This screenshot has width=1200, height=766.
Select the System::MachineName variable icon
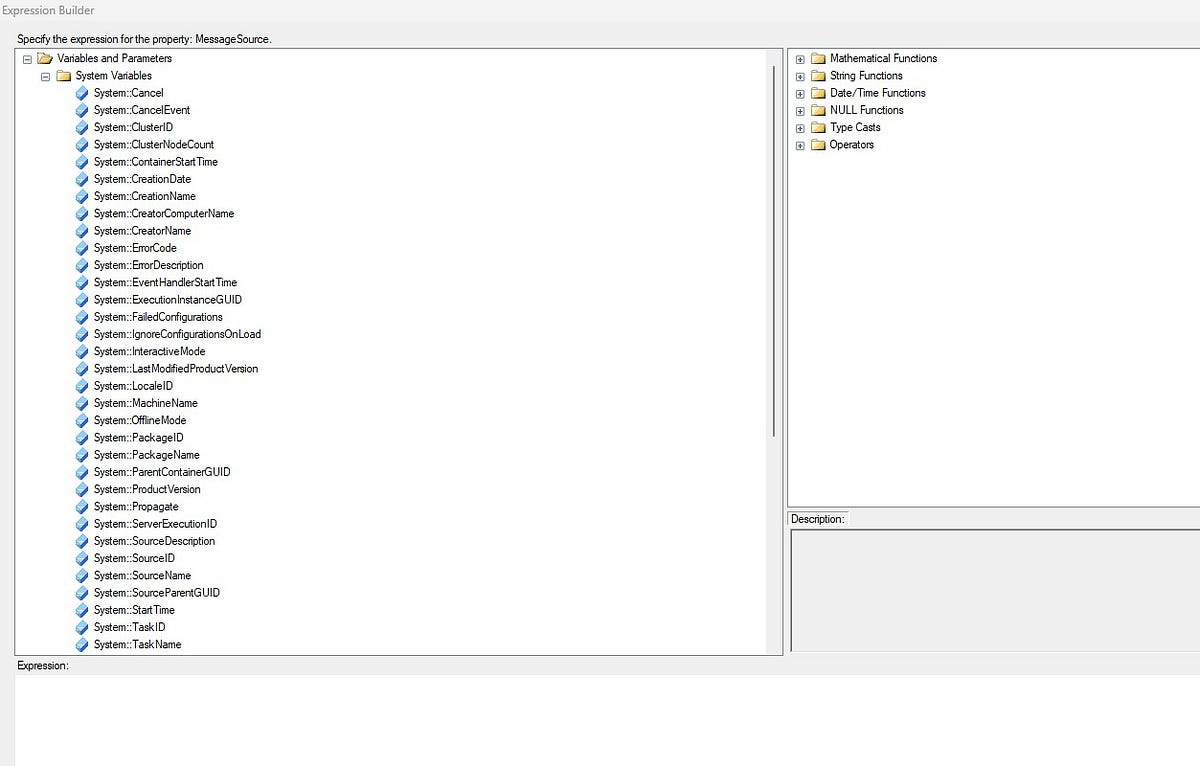pyautogui.click(x=82, y=403)
